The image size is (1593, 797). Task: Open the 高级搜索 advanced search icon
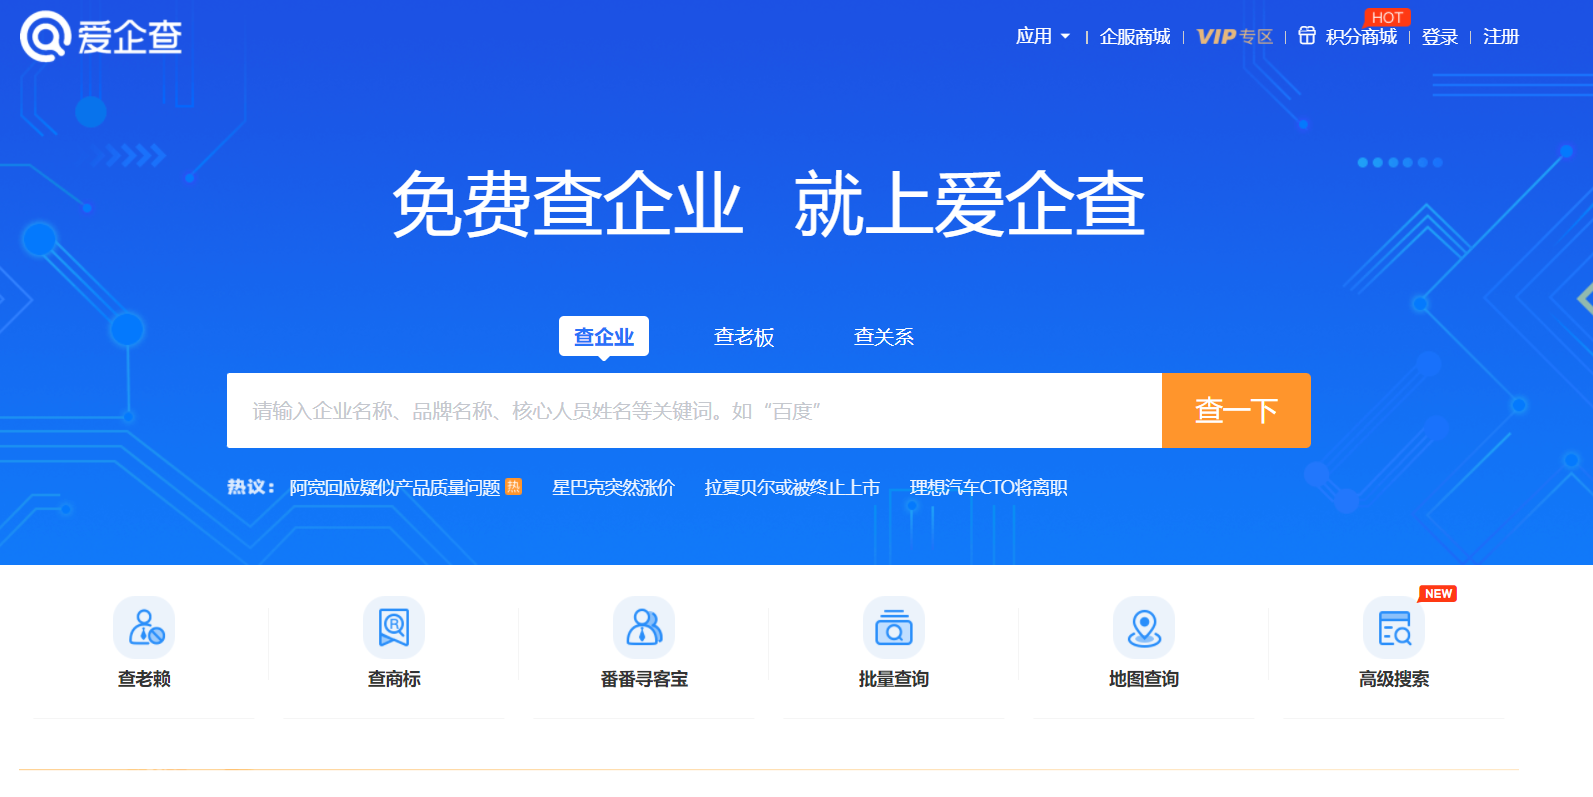1394,627
